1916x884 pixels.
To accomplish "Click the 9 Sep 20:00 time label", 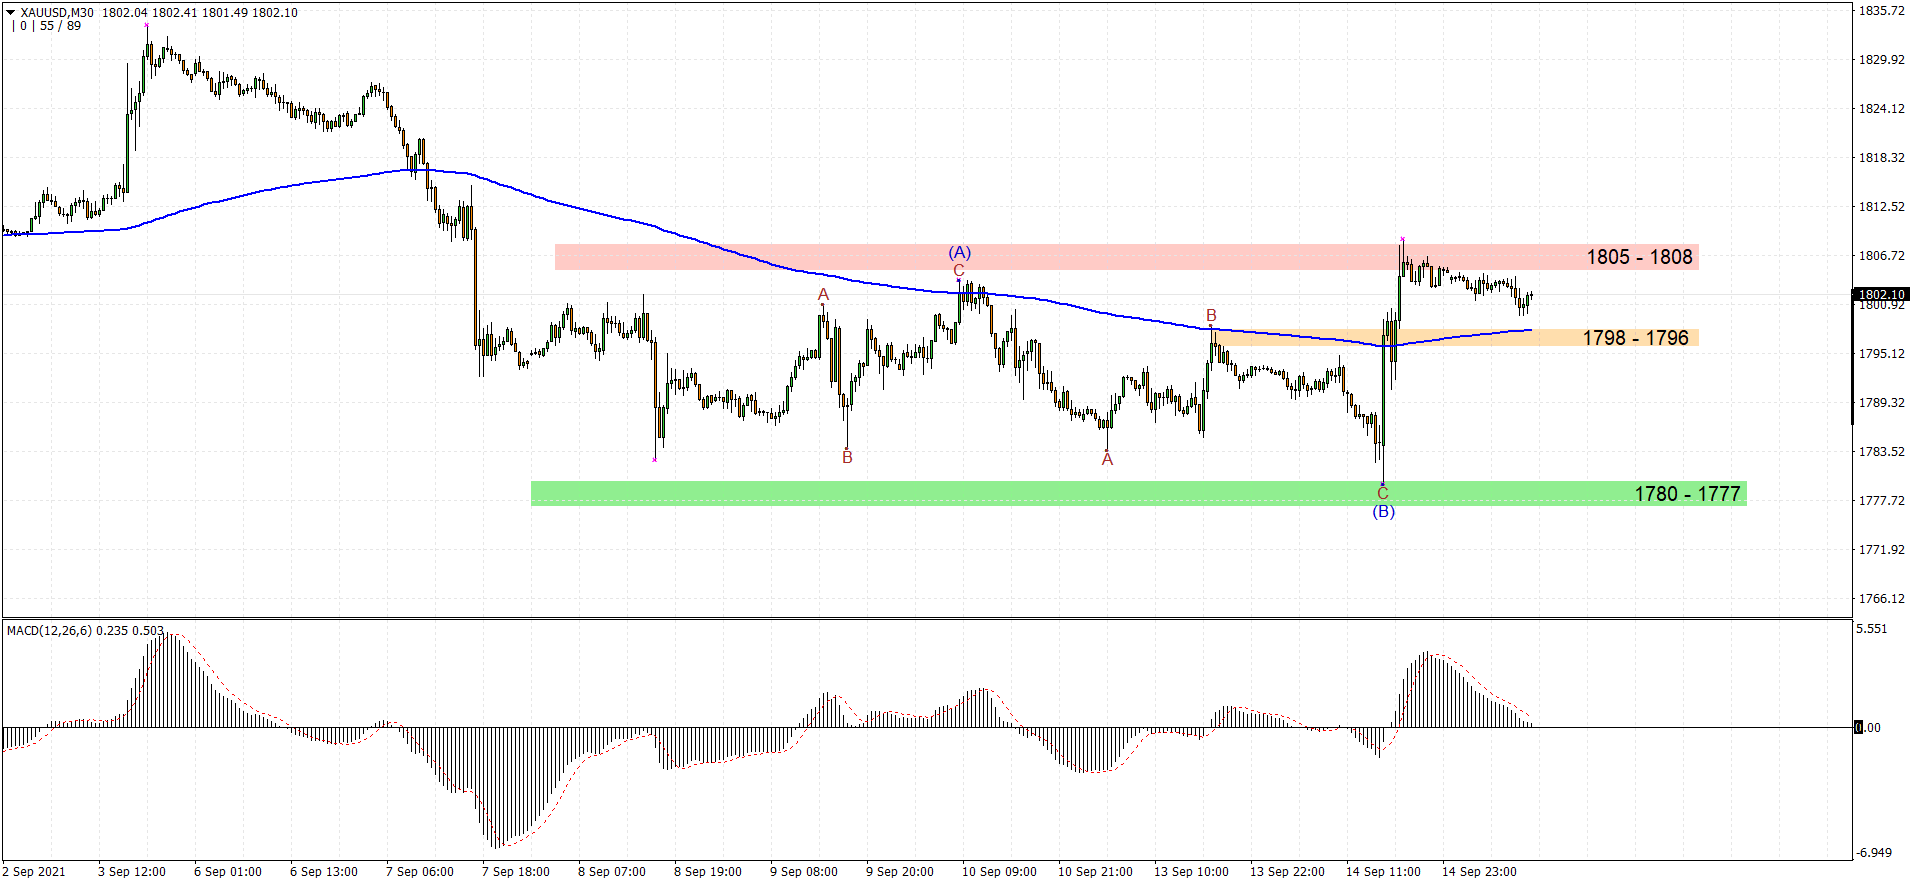I will 900,872.
